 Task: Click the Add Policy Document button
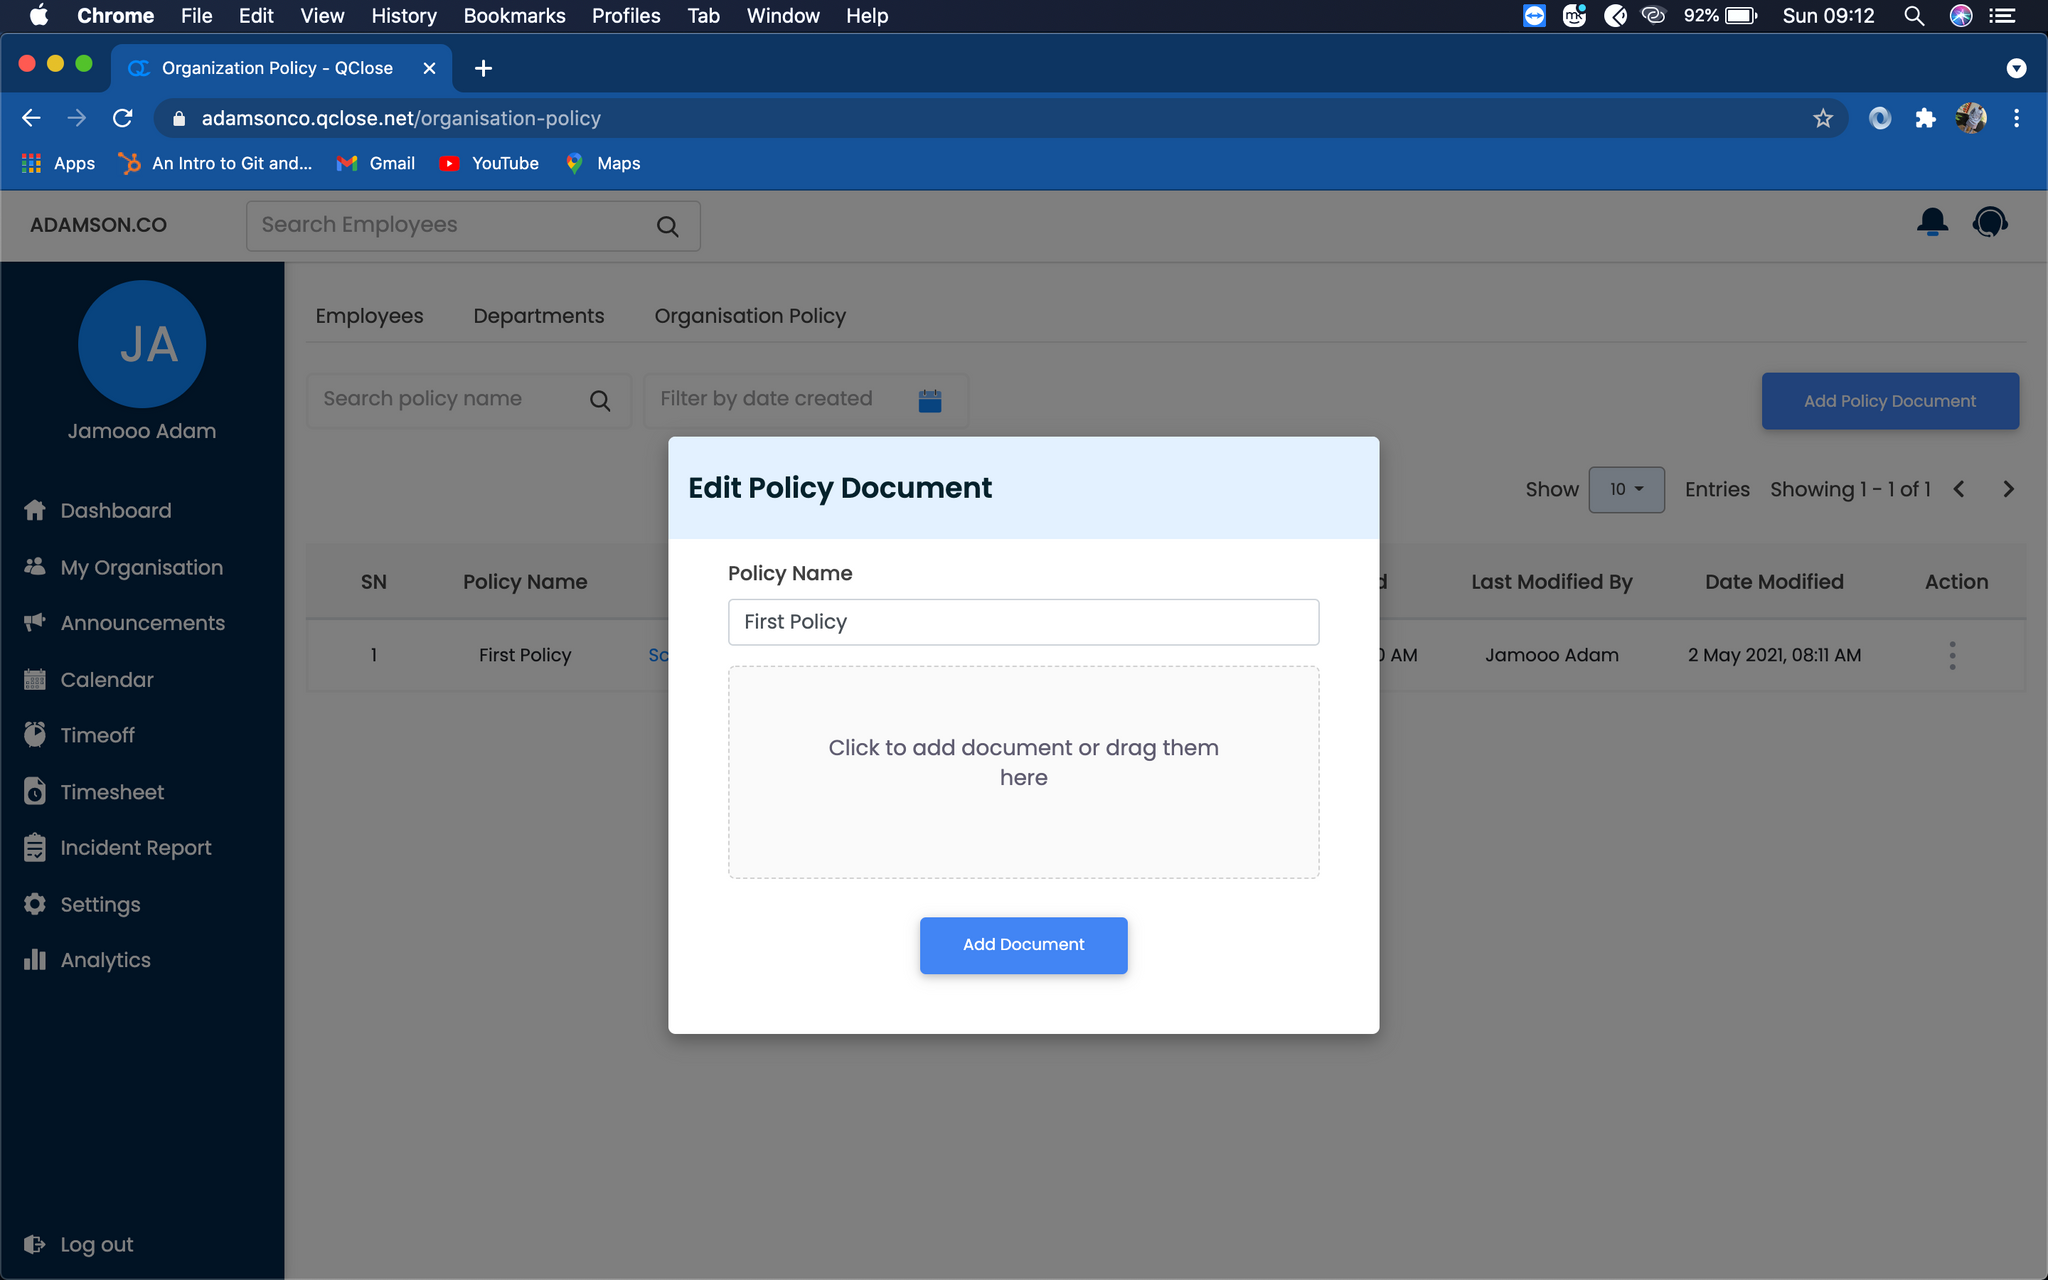[1889, 401]
